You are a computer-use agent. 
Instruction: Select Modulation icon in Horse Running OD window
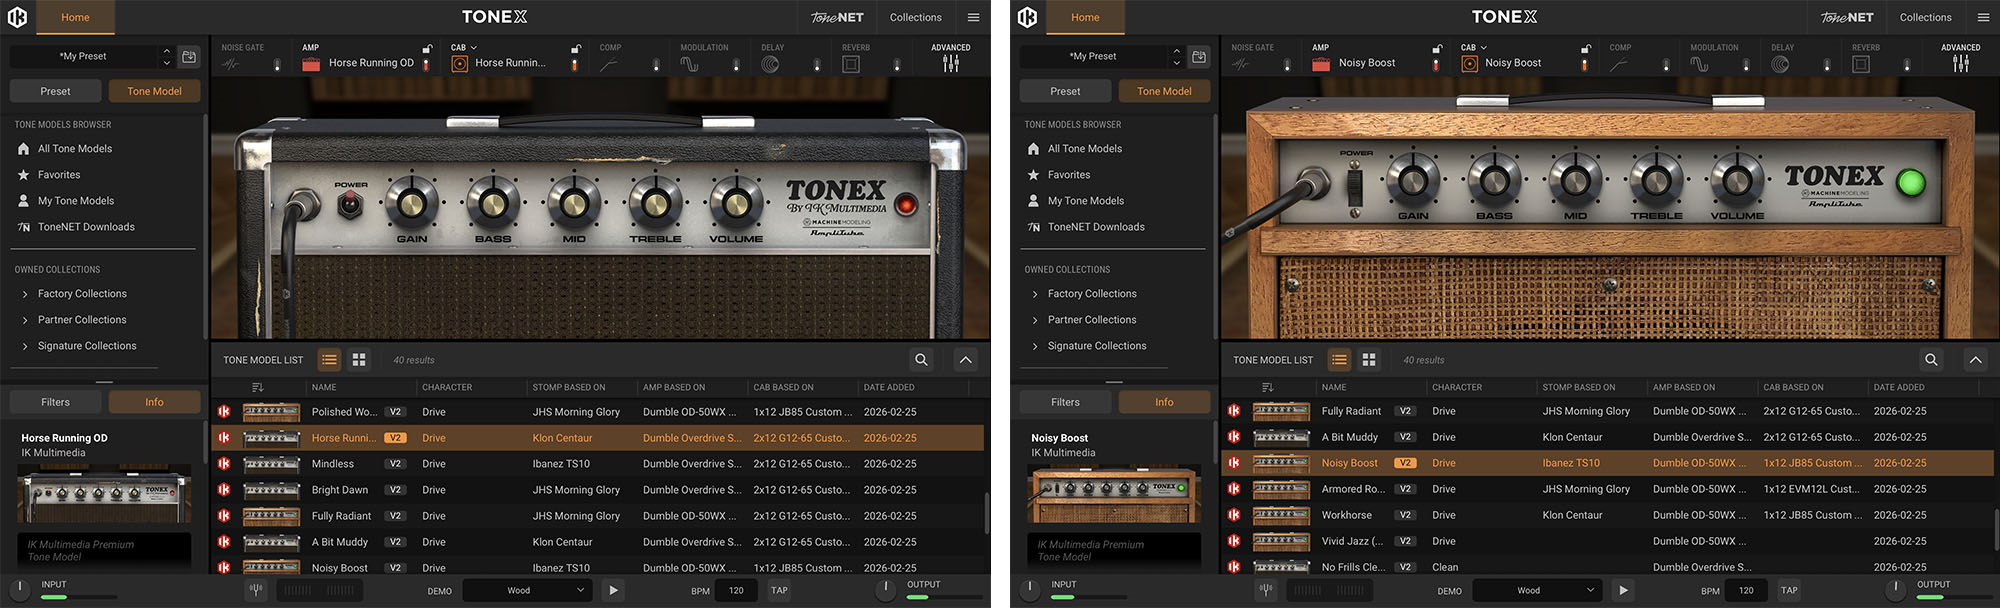[689, 64]
